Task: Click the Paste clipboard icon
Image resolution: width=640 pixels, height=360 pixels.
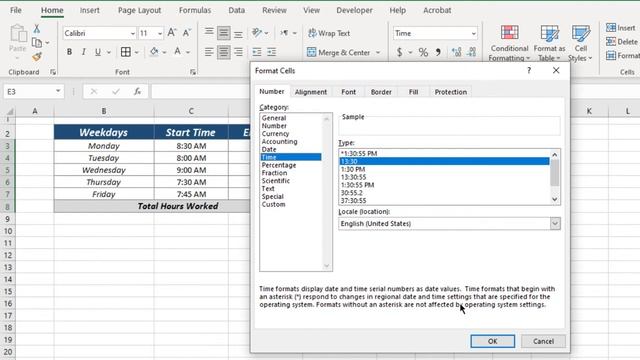Action: point(18,34)
